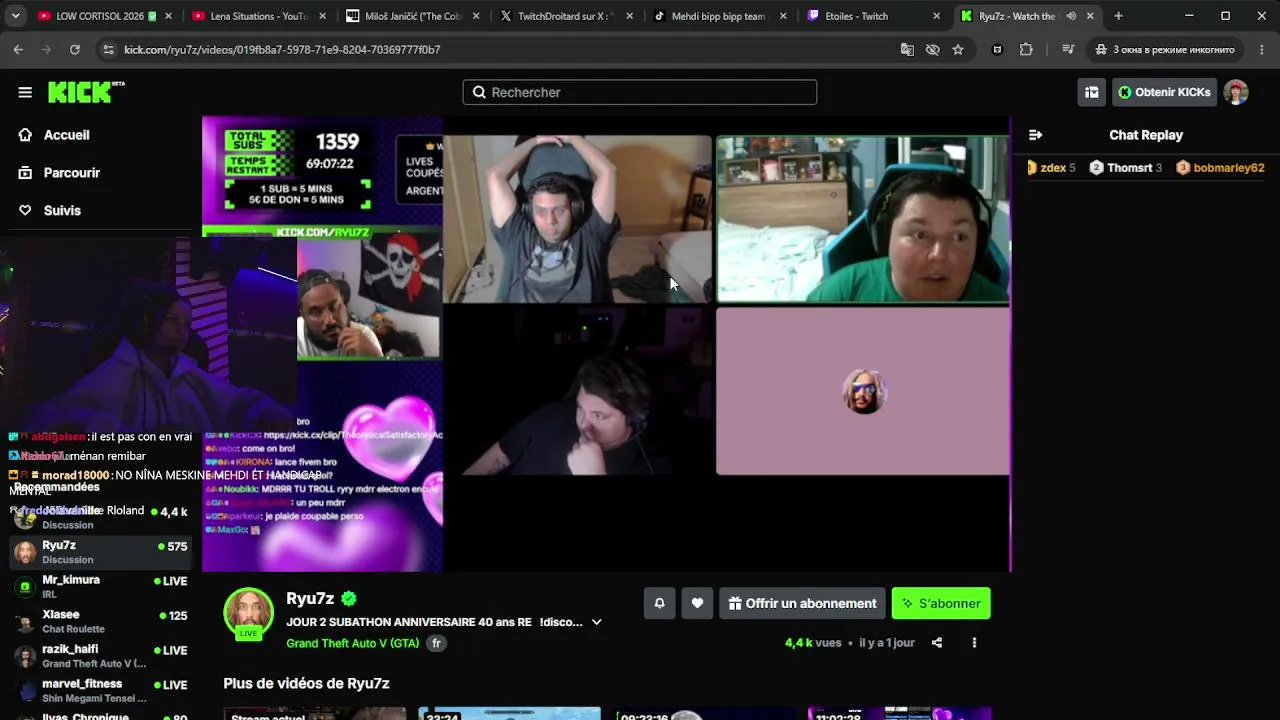Focus the Rechercher search field
This screenshot has height=720, width=1280.
pyautogui.click(x=640, y=92)
